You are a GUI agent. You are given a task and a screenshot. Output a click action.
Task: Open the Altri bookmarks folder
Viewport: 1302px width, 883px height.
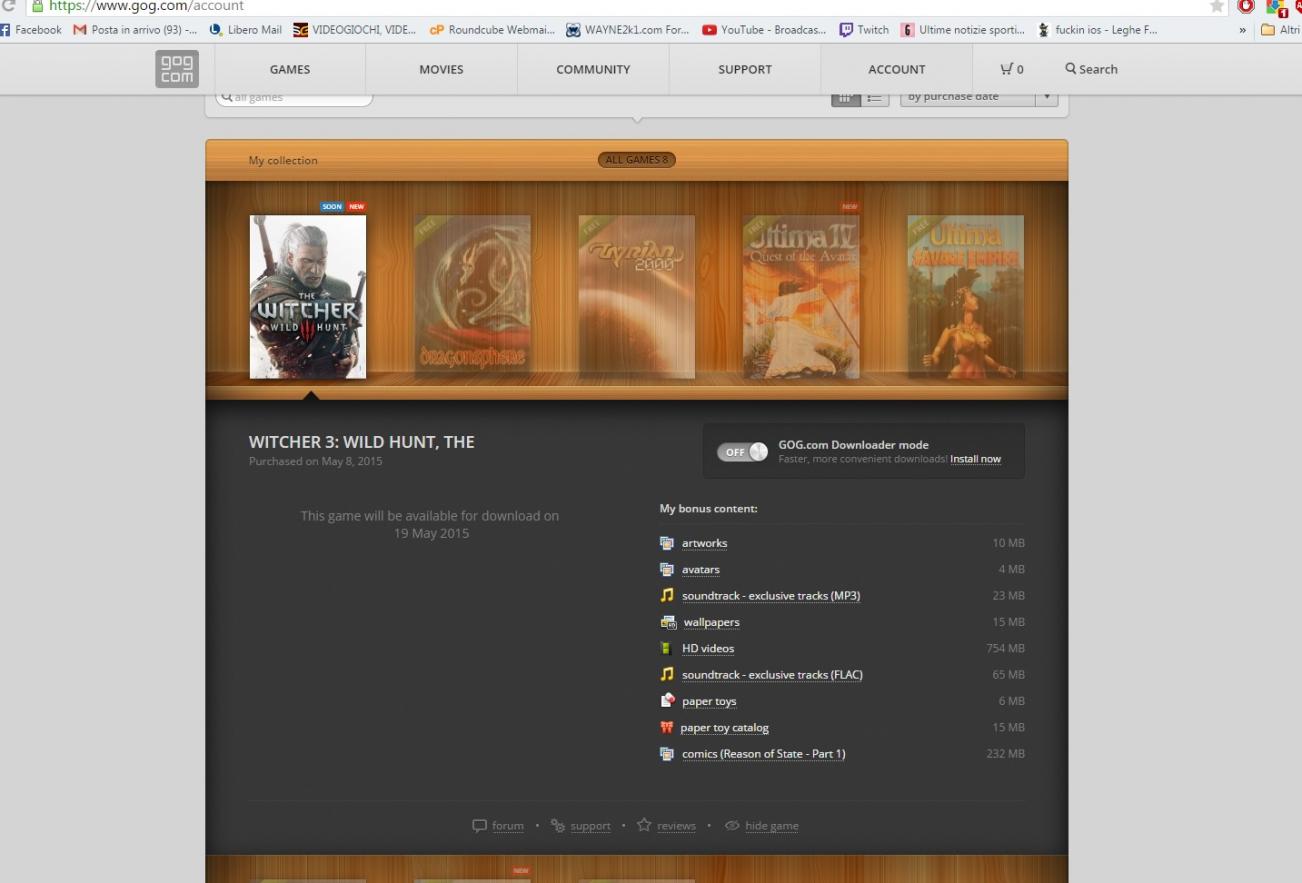click(x=1280, y=30)
